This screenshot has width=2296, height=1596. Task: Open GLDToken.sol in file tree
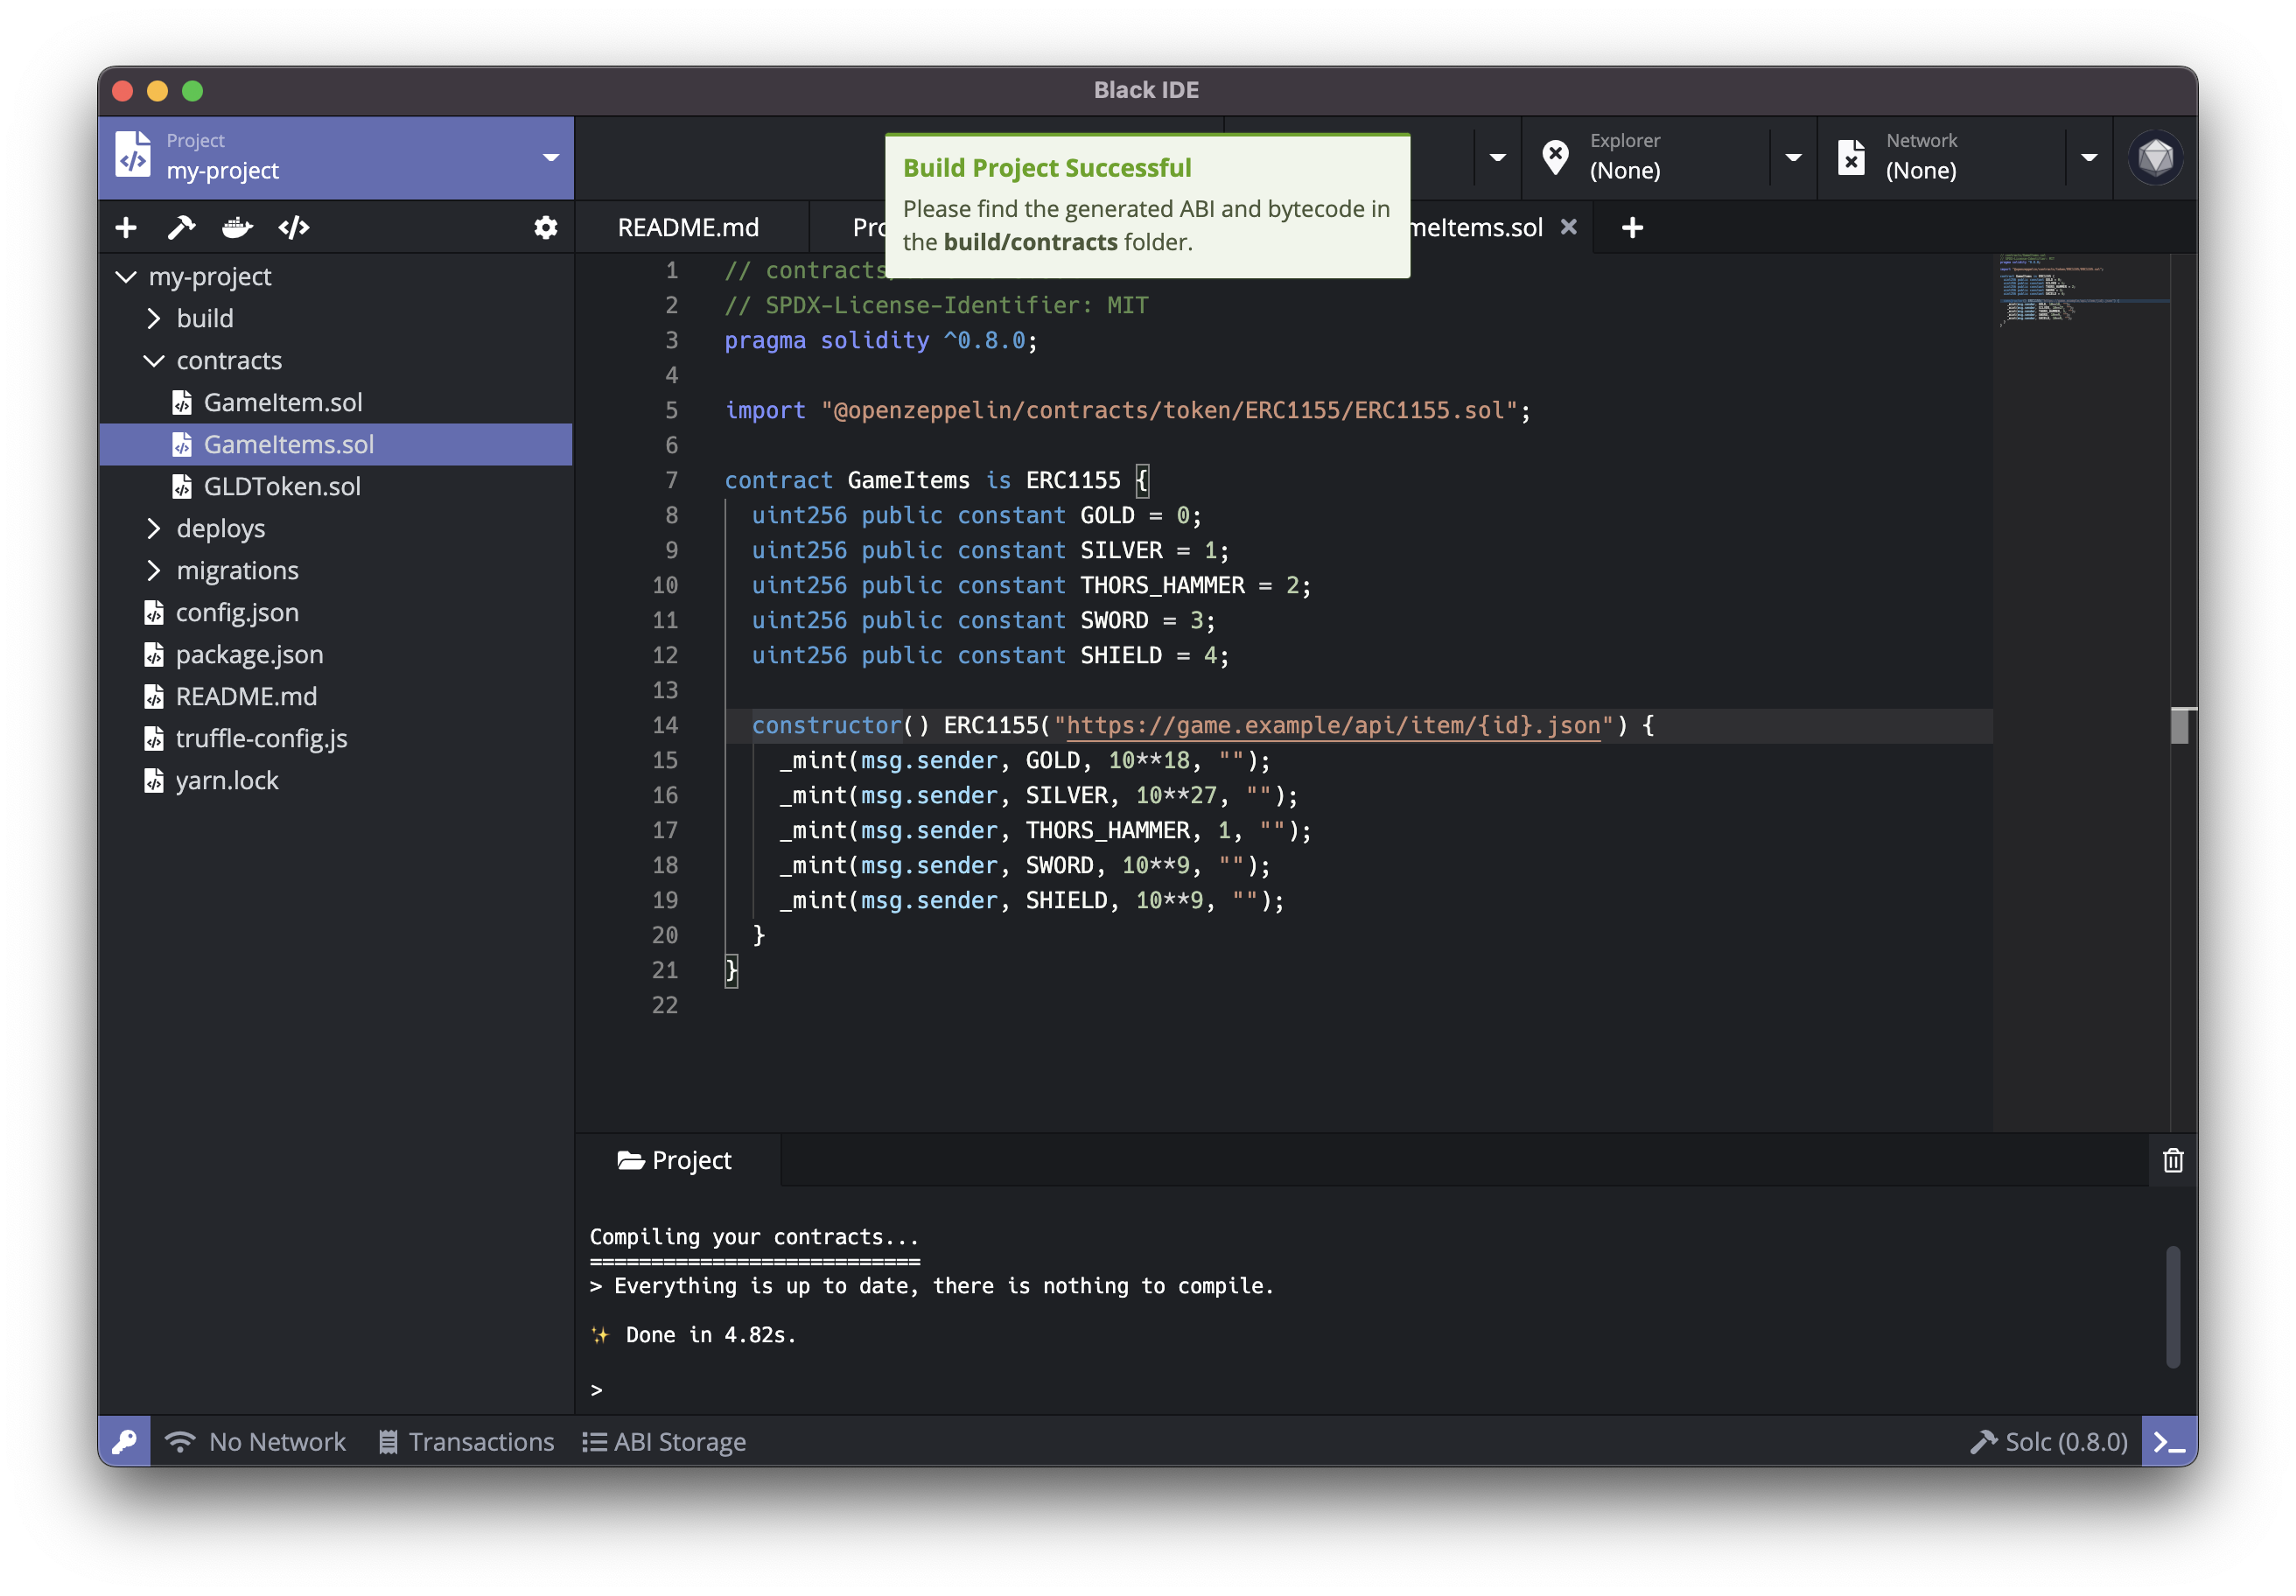(x=282, y=486)
